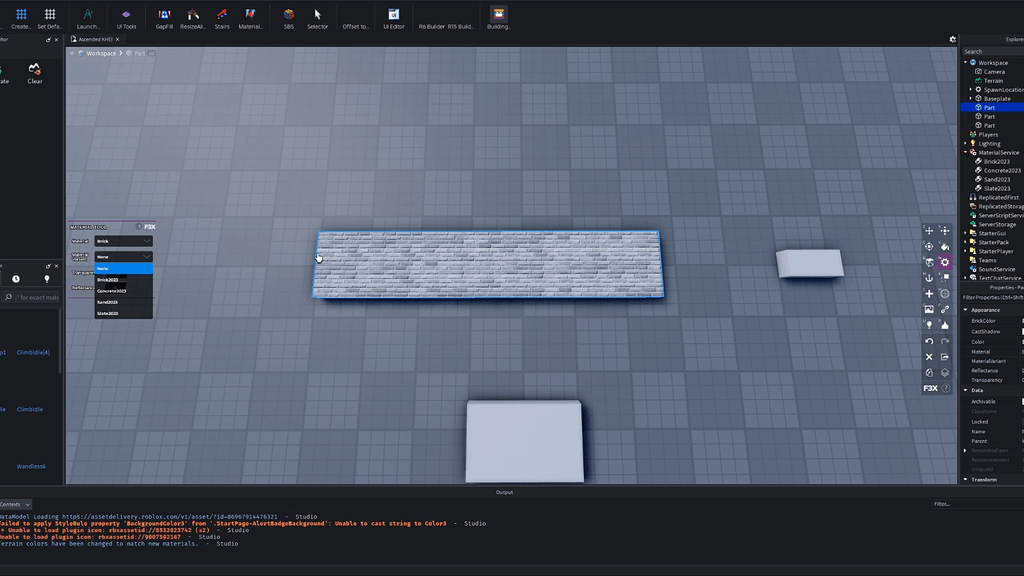The image size is (1024, 576).
Task: Click the F3X Delete X icon
Action: pyautogui.click(x=929, y=357)
